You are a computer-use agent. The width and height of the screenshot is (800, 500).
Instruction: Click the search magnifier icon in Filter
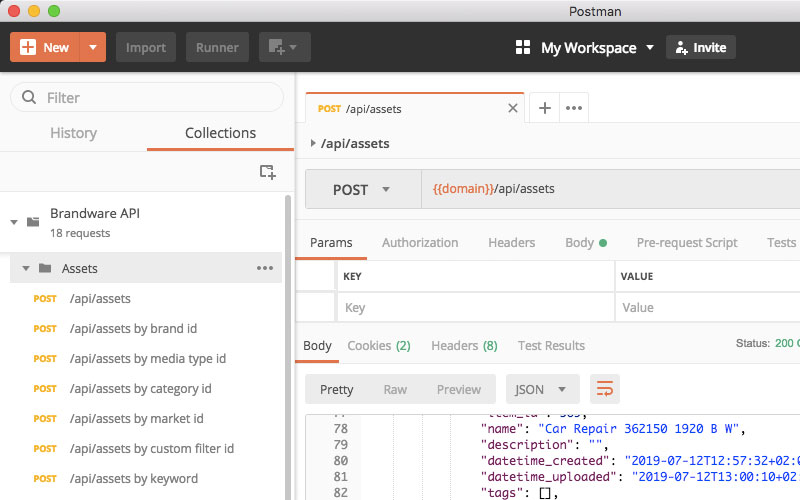(x=29, y=97)
